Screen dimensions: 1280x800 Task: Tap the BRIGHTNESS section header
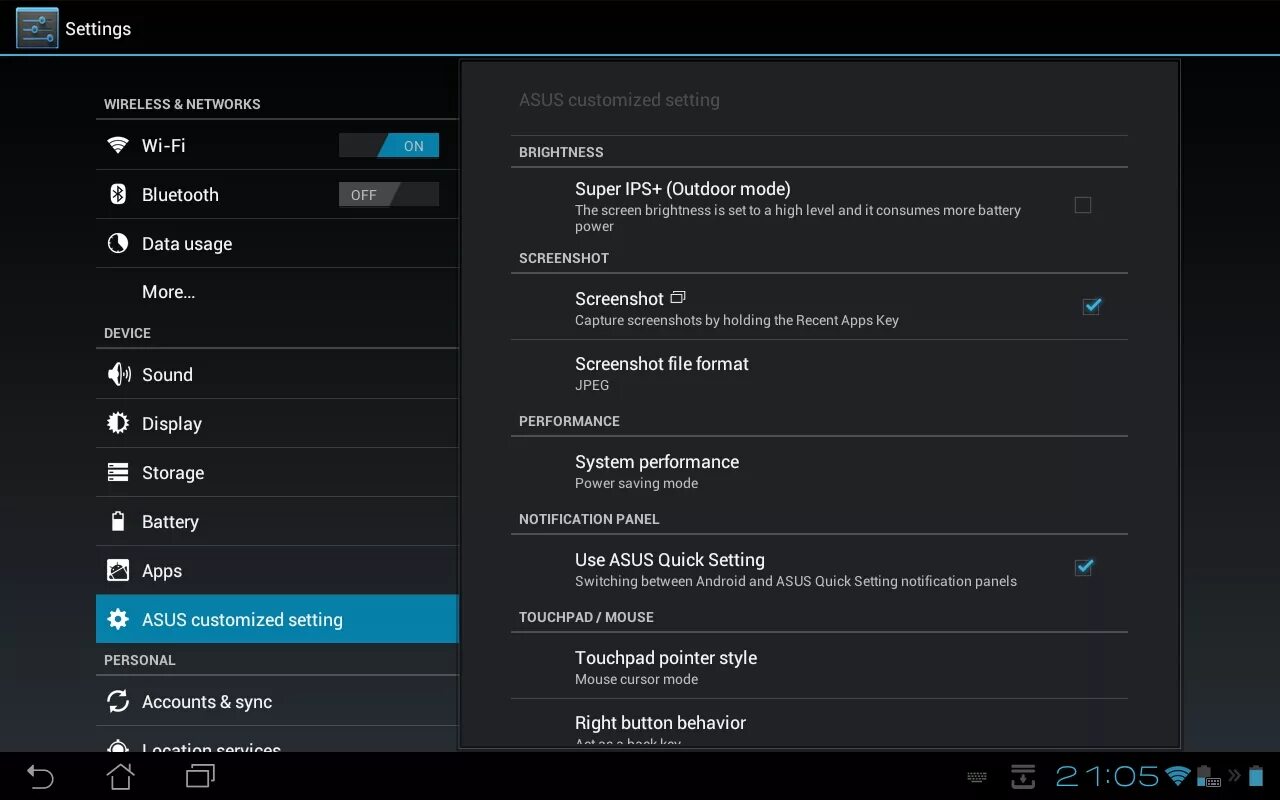561,152
